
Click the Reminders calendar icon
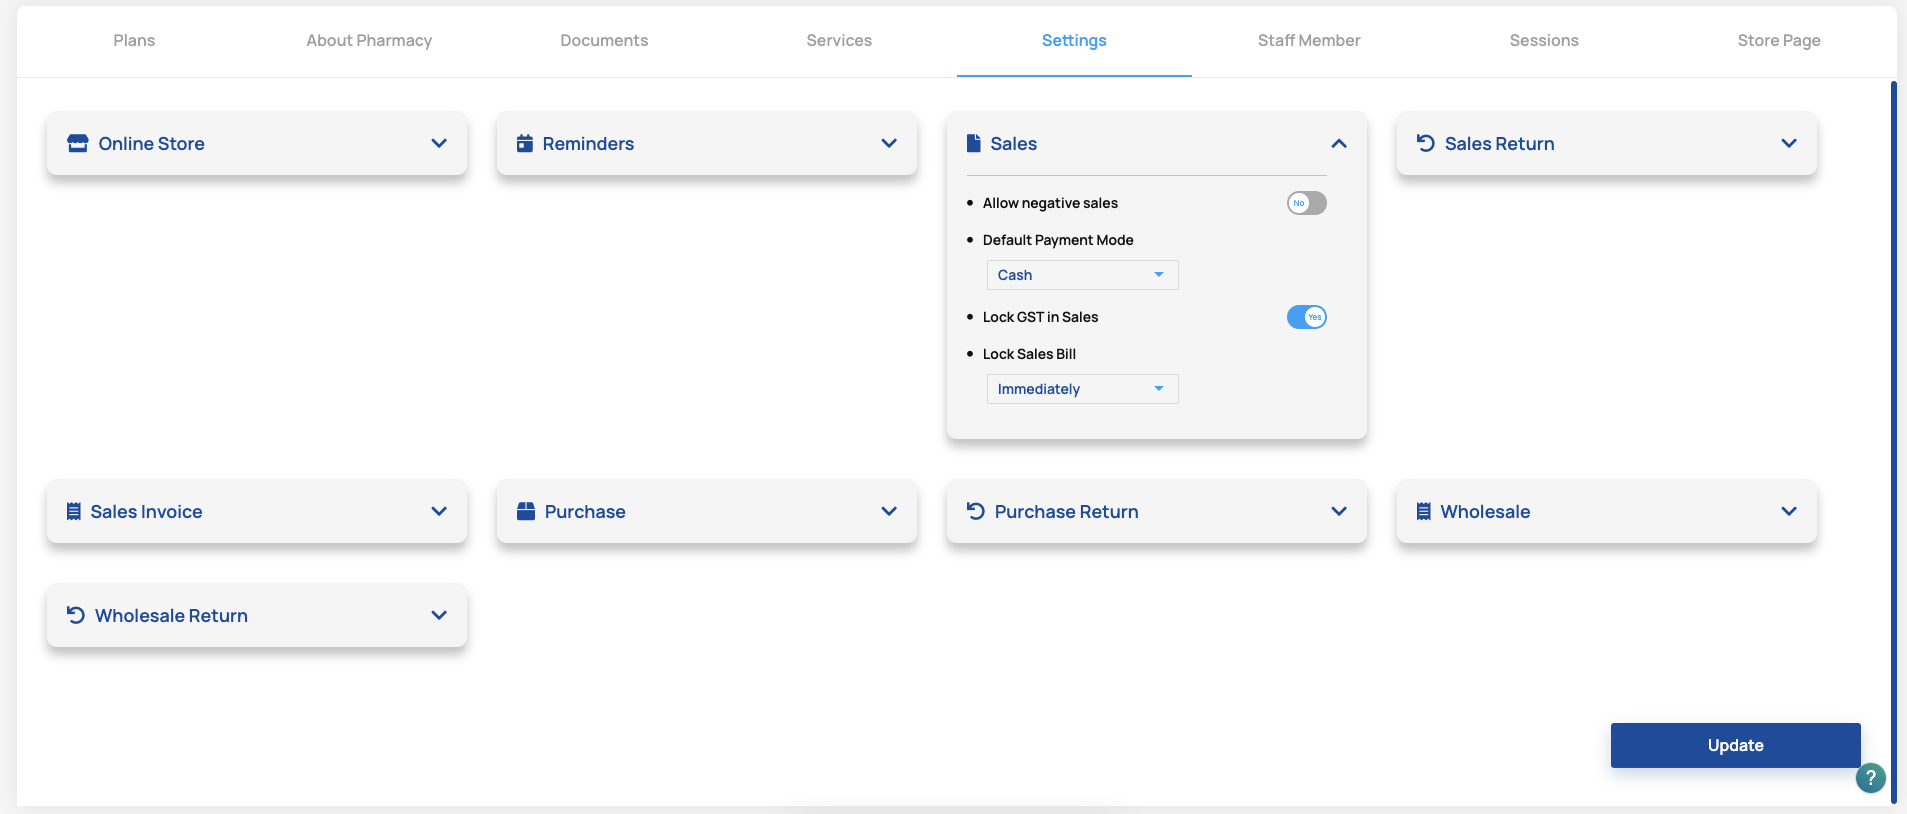point(525,144)
